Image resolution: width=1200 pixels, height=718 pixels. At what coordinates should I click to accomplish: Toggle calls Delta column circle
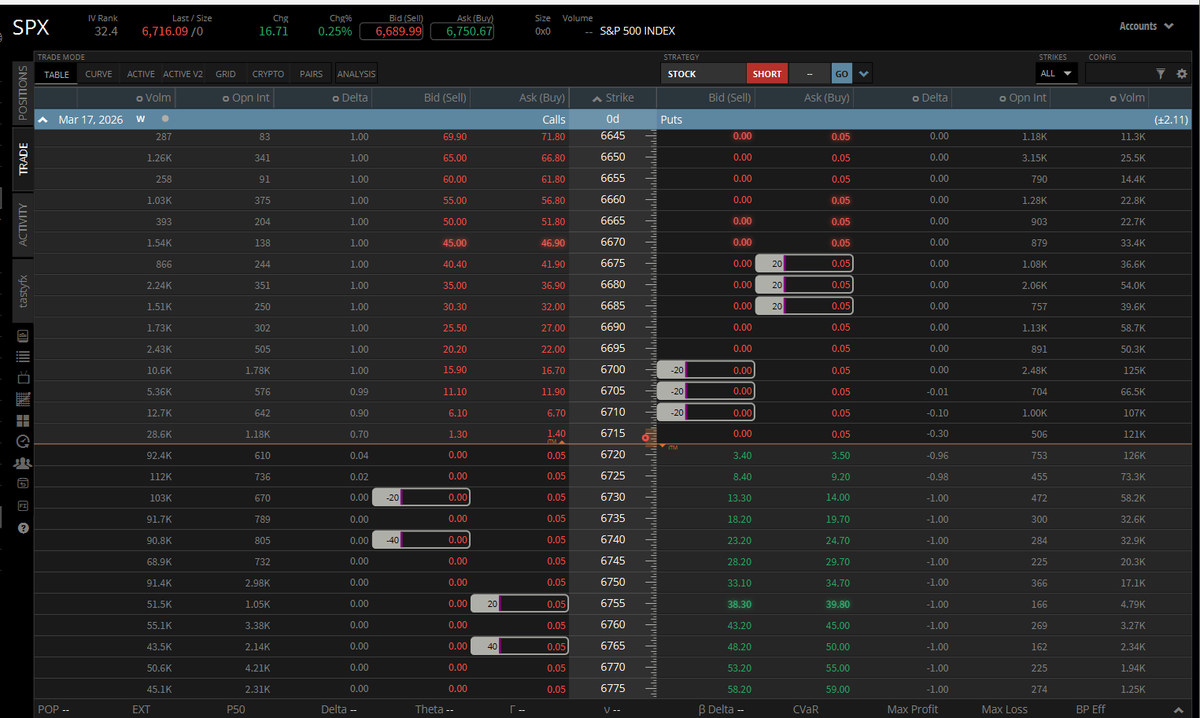point(334,98)
